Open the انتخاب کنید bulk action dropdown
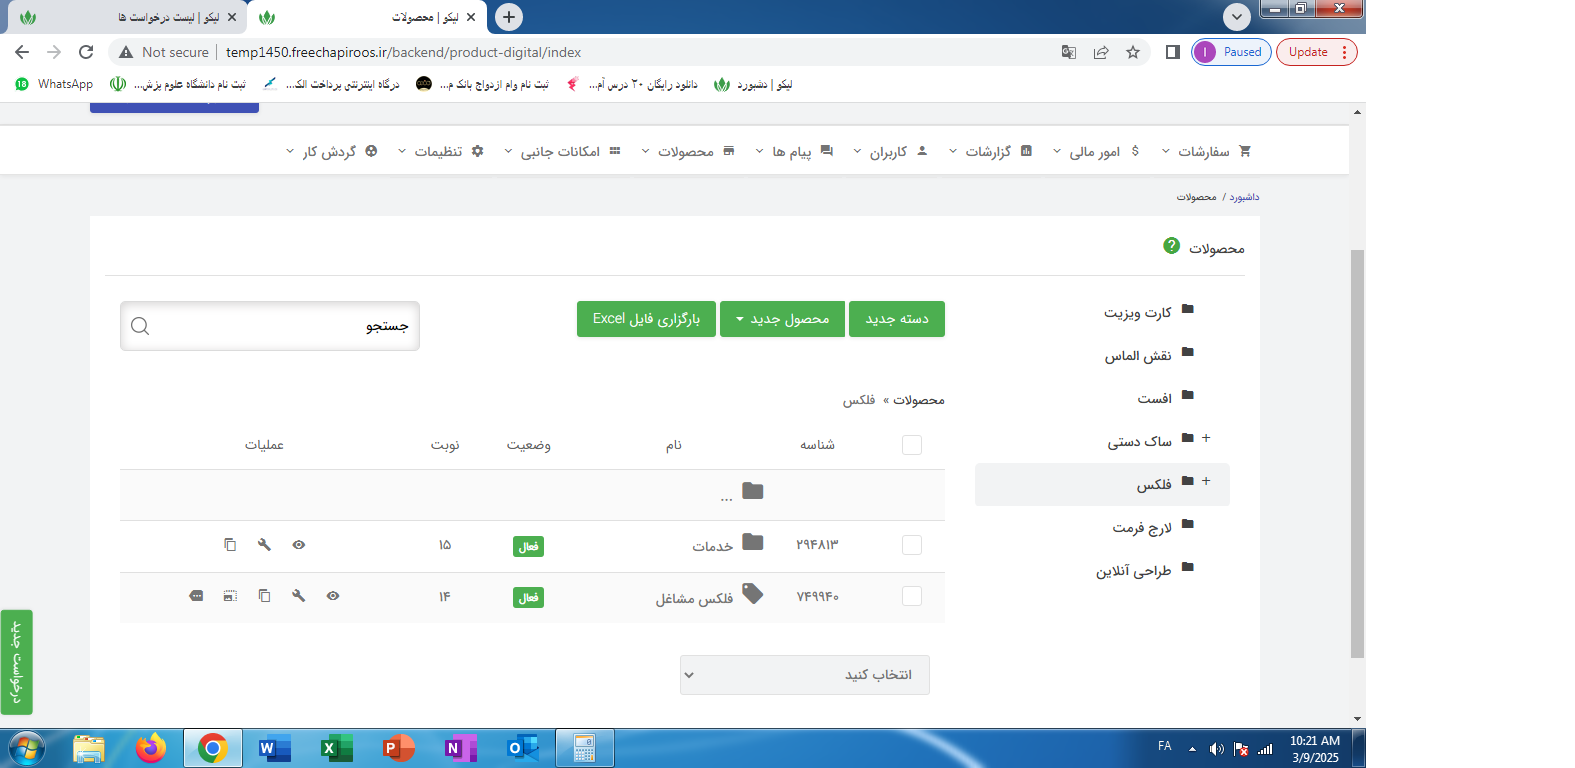1575x768 pixels. point(805,675)
